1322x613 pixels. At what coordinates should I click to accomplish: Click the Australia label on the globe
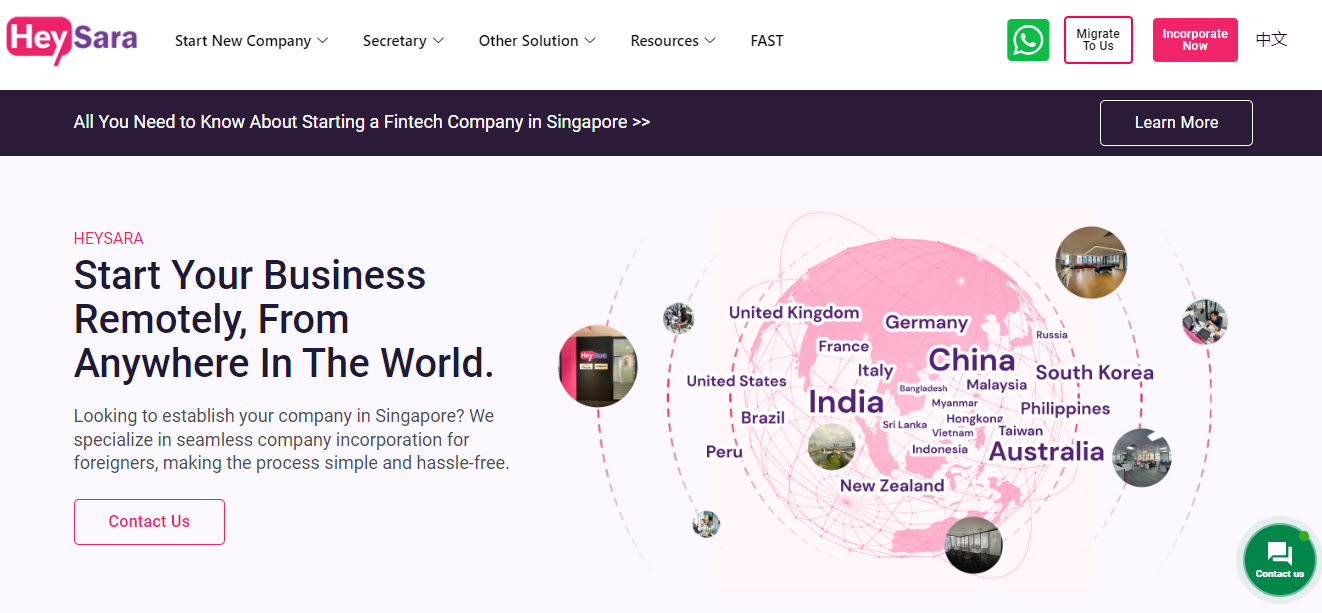tap(1046, 451)
